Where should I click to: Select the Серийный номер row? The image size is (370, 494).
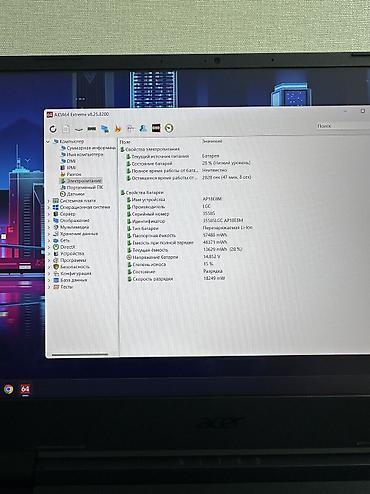click(190, 214)
